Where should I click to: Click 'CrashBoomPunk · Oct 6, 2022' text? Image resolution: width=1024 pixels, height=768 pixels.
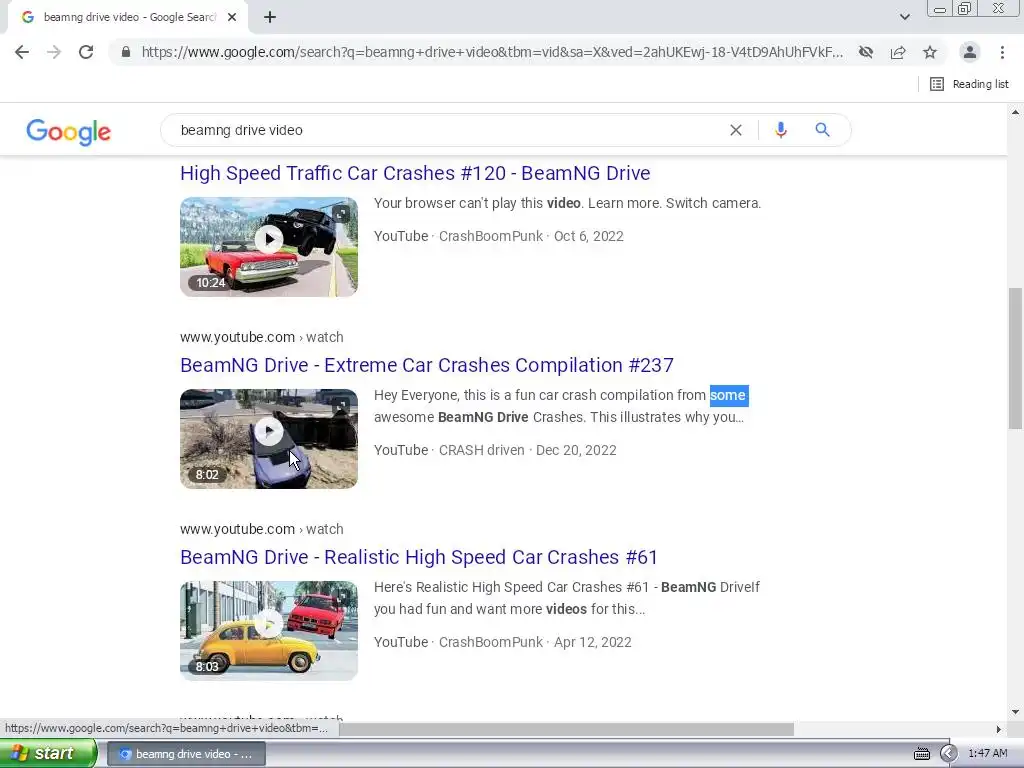point(531,236)
